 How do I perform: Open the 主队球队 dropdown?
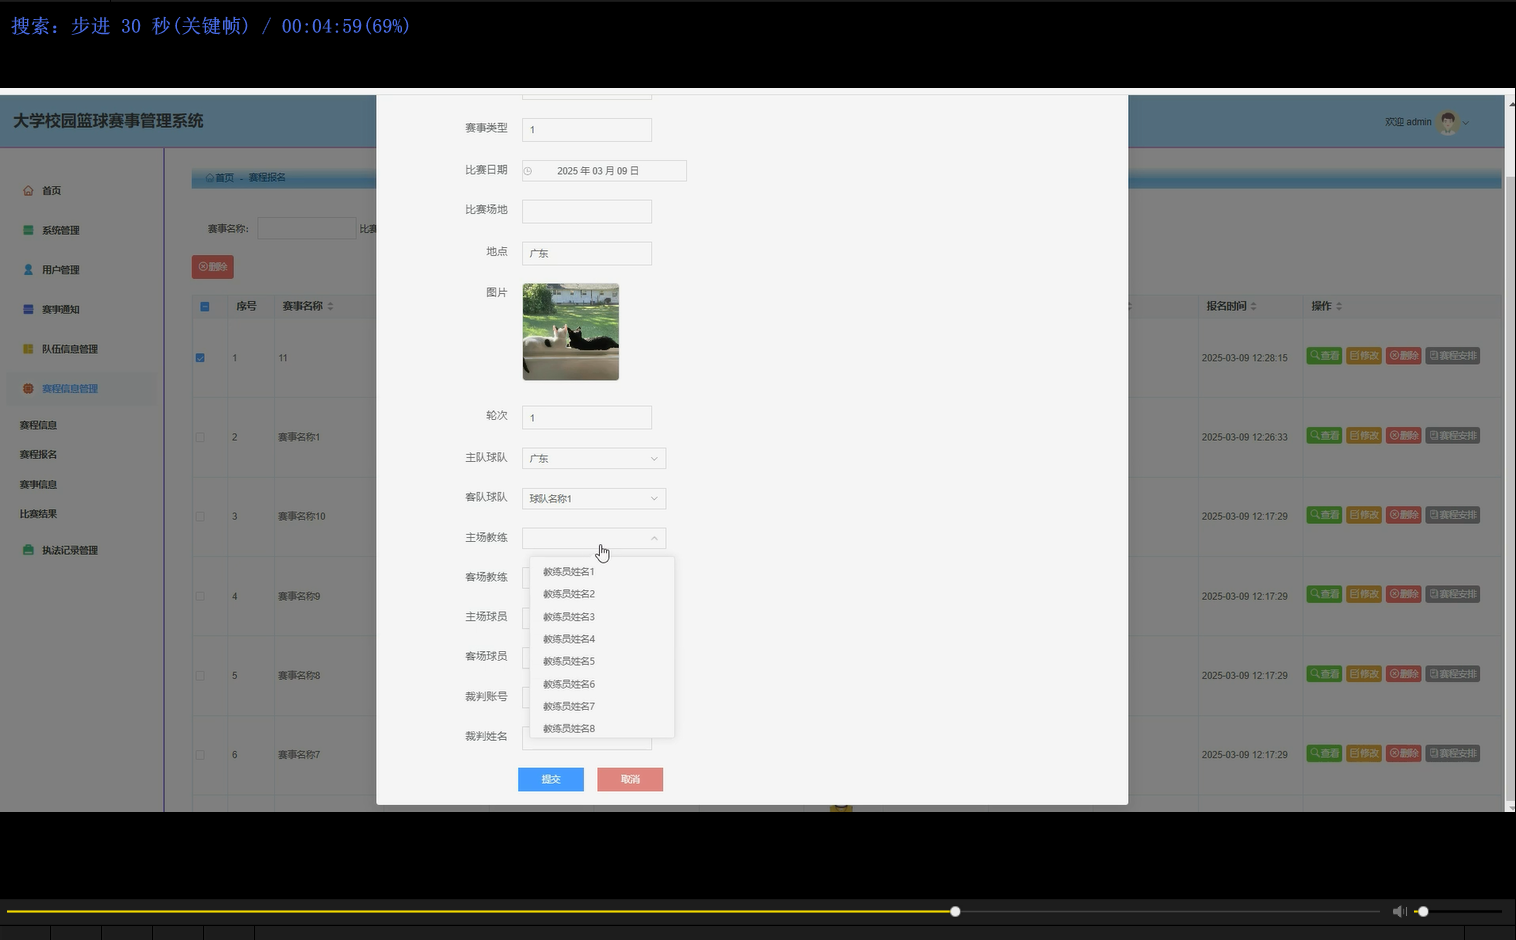594,458
